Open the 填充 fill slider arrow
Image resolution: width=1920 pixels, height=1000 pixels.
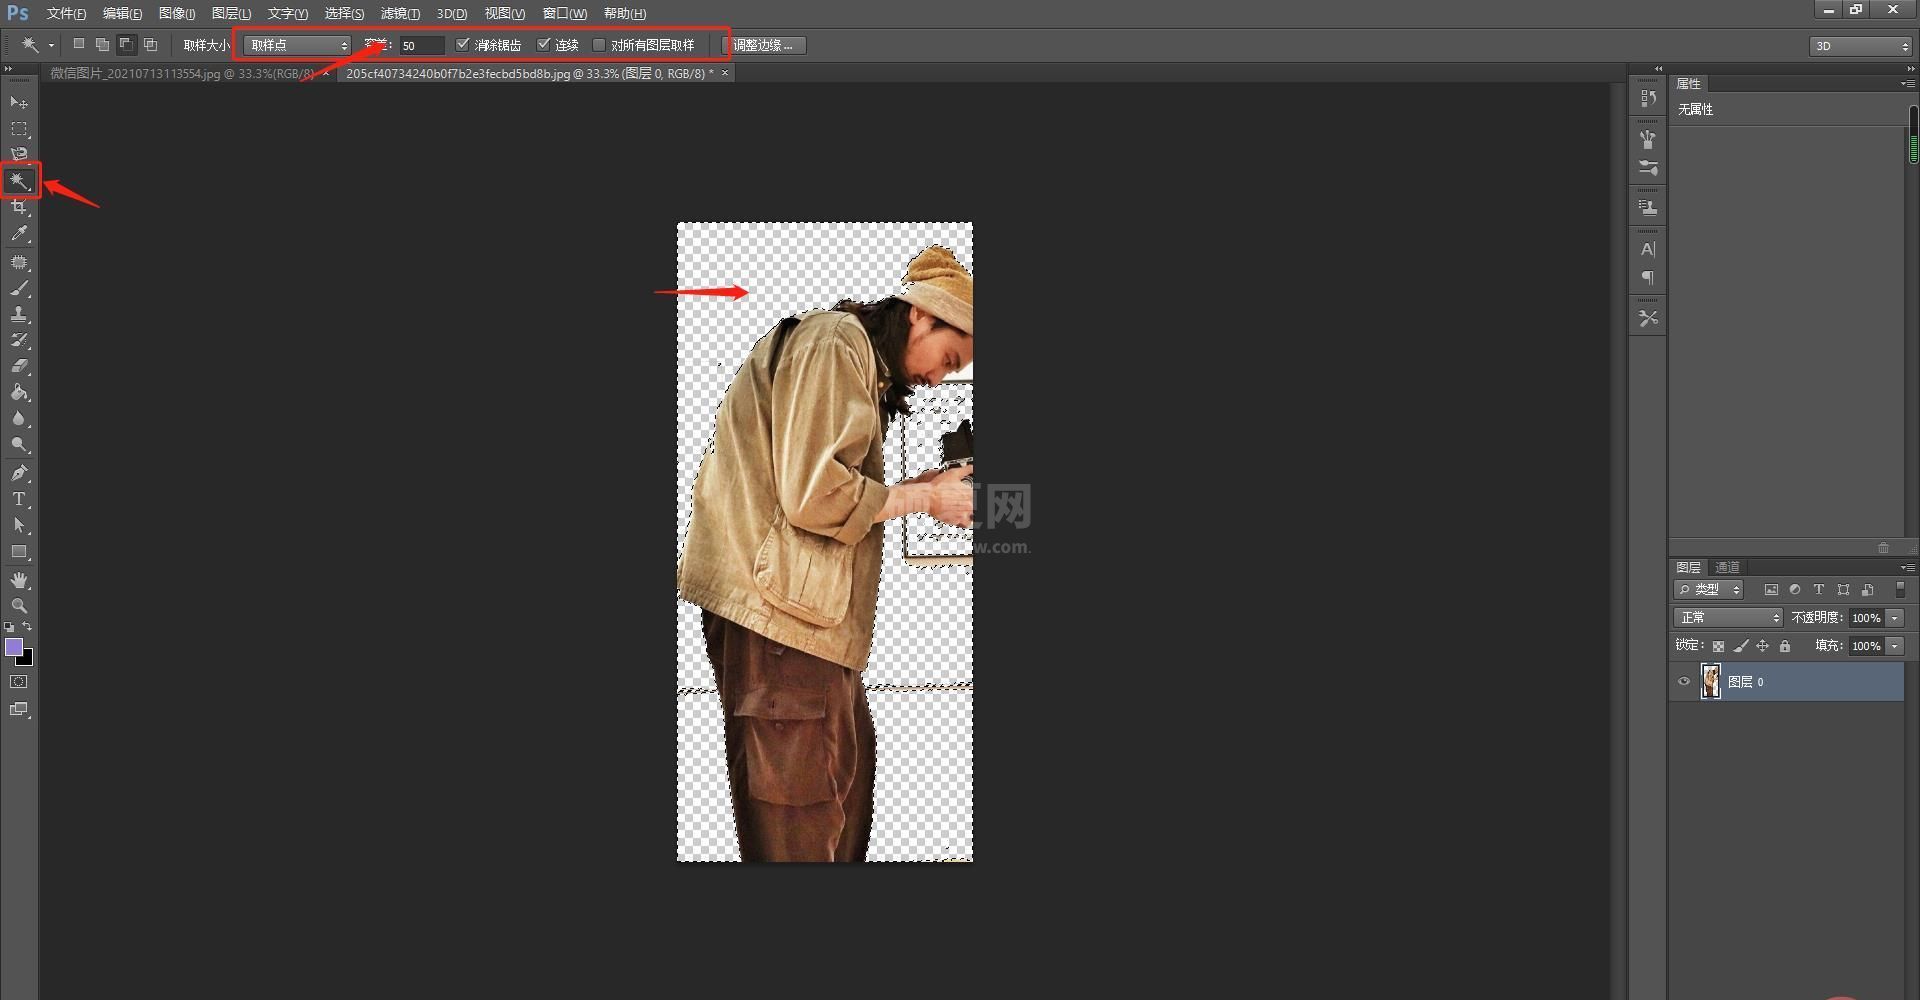(1895, 646)
